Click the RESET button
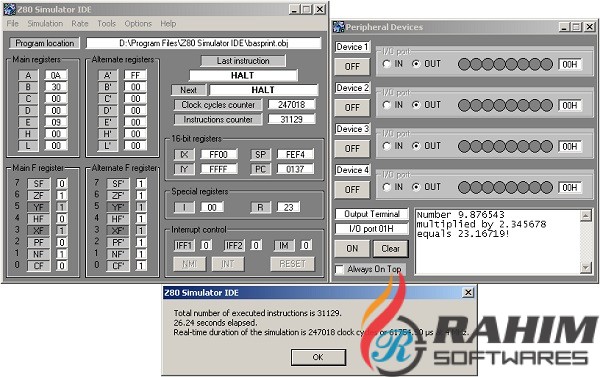This screenshot has height=377, width=600. coord(292,264)
